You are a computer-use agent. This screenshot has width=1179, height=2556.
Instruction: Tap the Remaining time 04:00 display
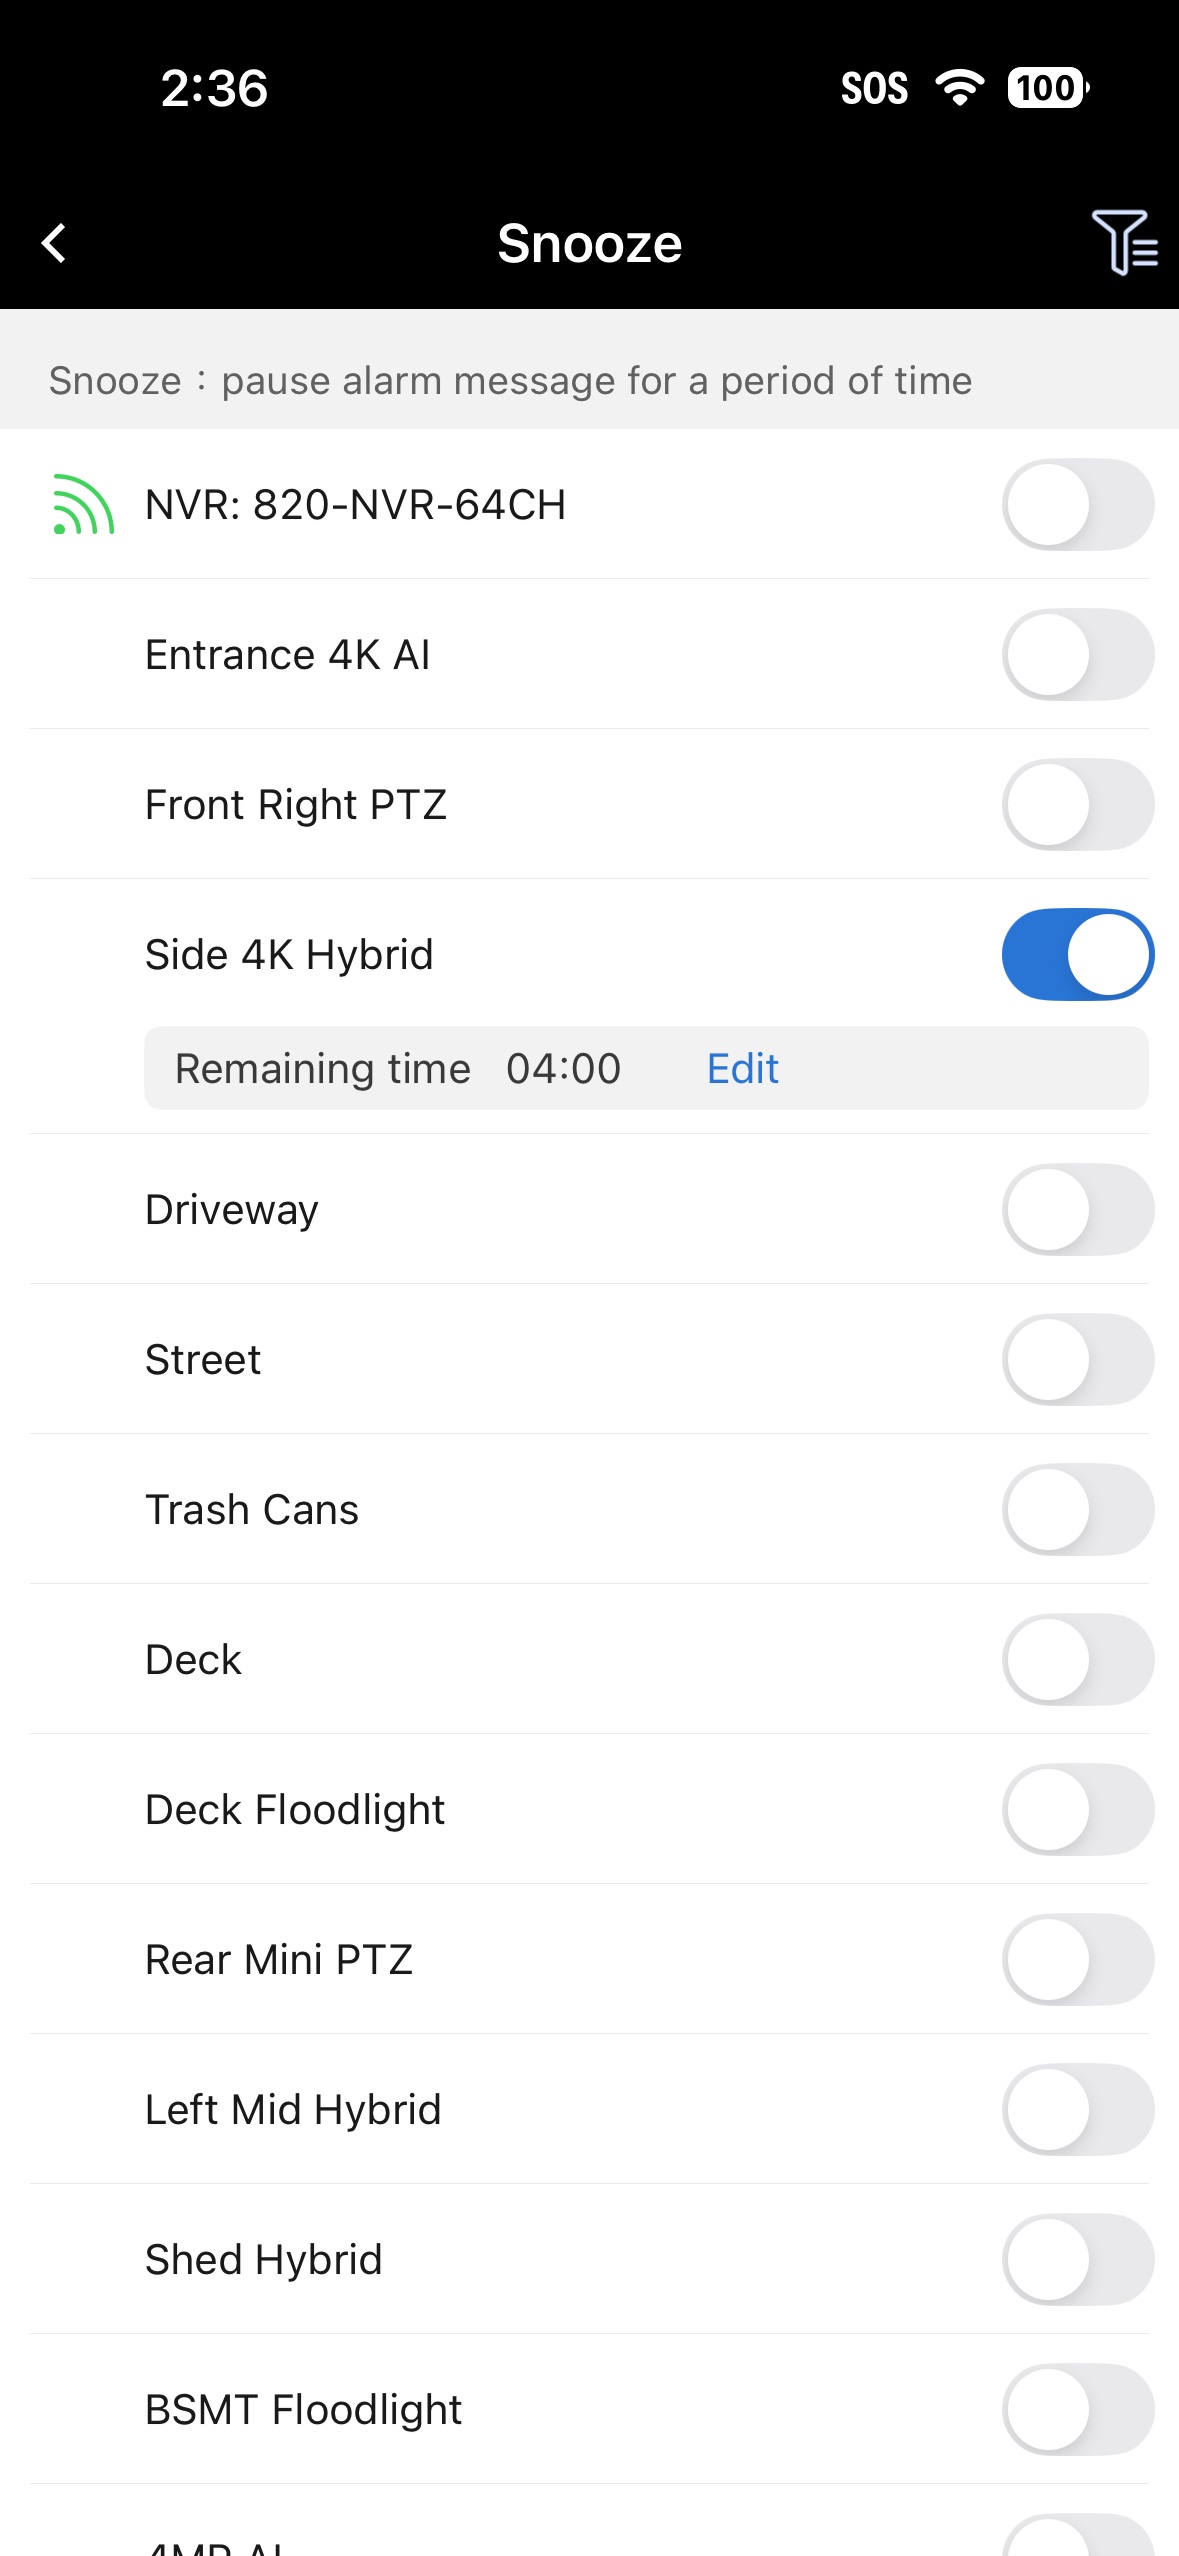click(x=398, y=1069)
